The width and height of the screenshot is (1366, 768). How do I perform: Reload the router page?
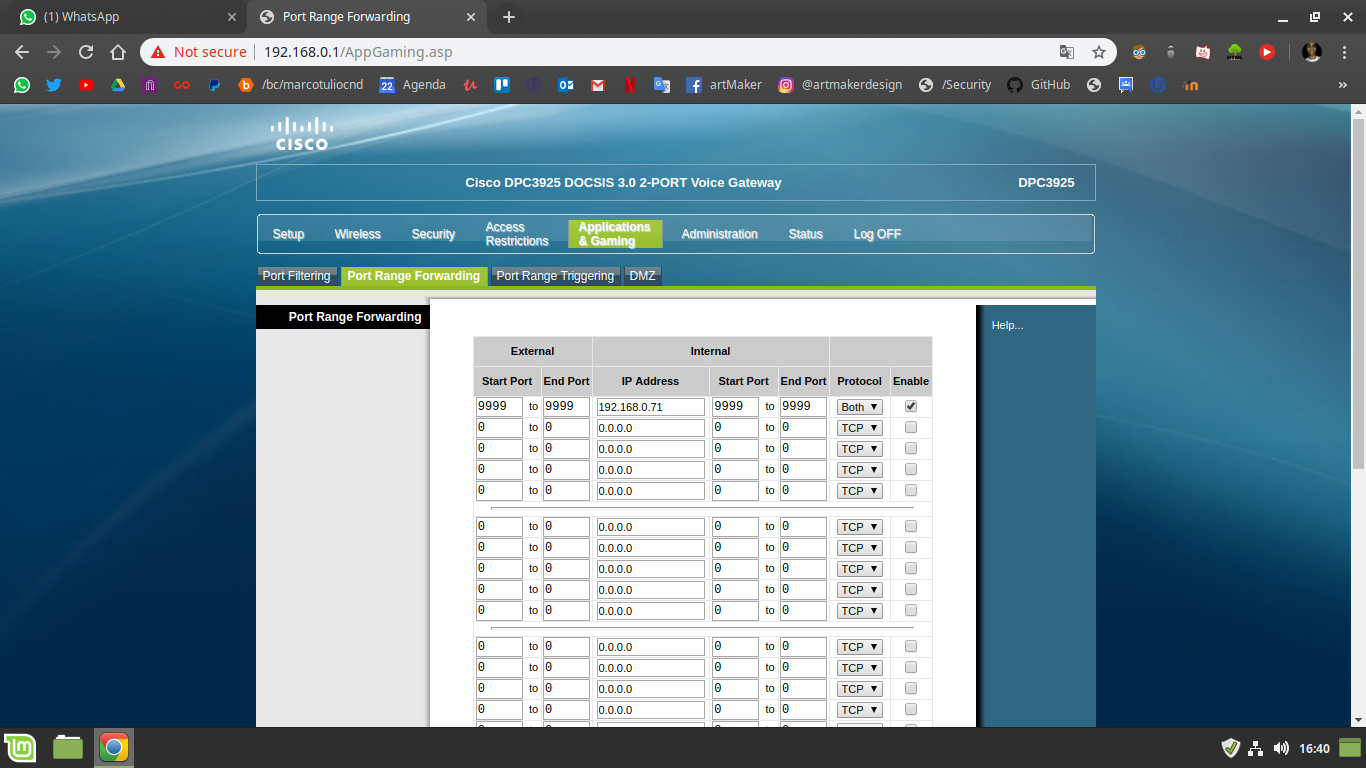[86, 52]
